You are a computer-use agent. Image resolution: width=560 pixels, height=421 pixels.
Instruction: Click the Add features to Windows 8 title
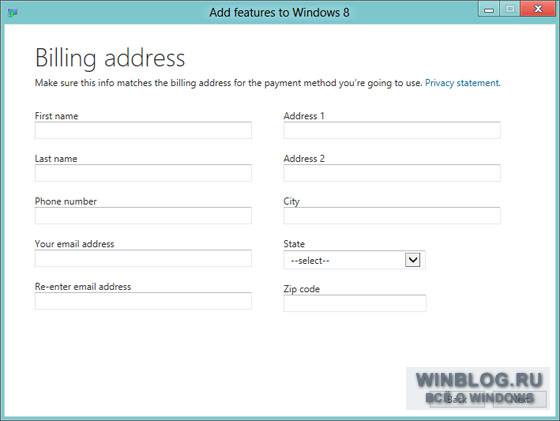(x=279, y=12)
